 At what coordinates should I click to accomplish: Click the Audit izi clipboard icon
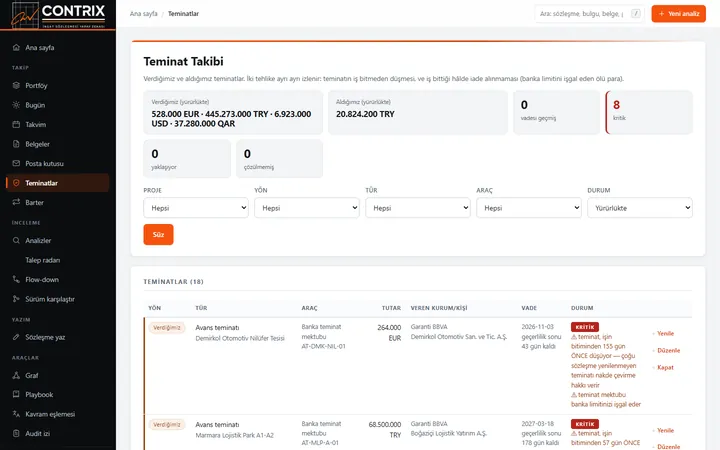pyautogui.click(x=16, y=433)
